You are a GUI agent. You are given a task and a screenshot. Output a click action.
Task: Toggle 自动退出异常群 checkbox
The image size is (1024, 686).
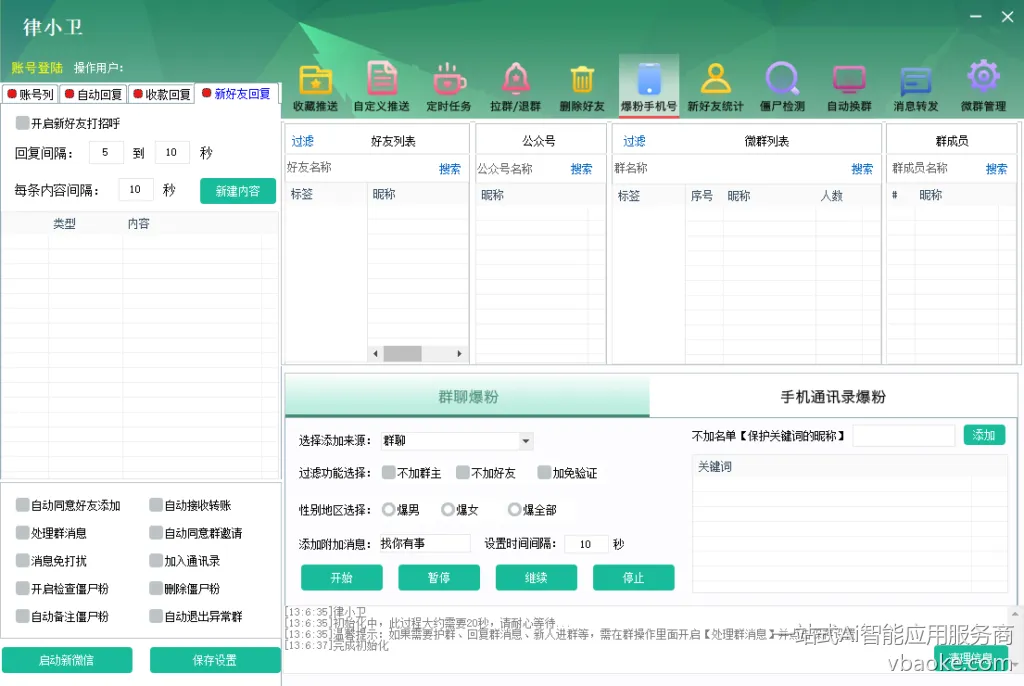(x=155, y=615)
